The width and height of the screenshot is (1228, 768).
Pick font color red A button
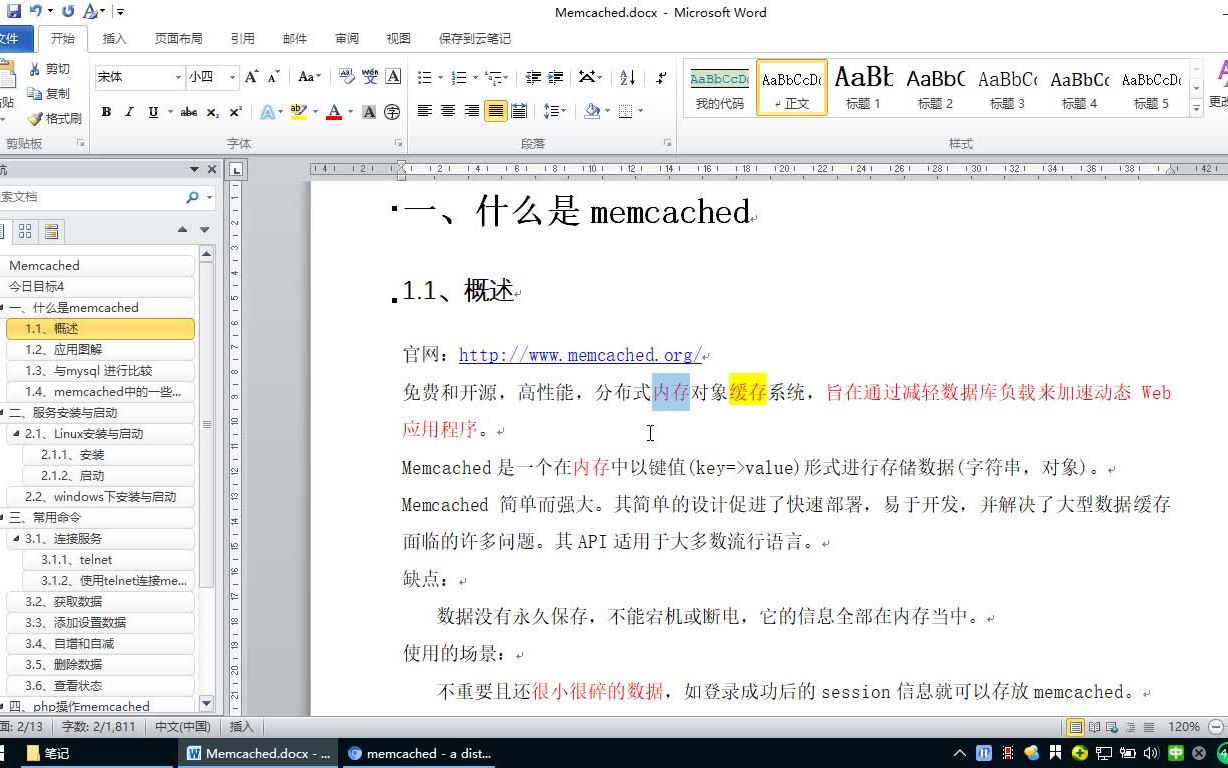333,112
